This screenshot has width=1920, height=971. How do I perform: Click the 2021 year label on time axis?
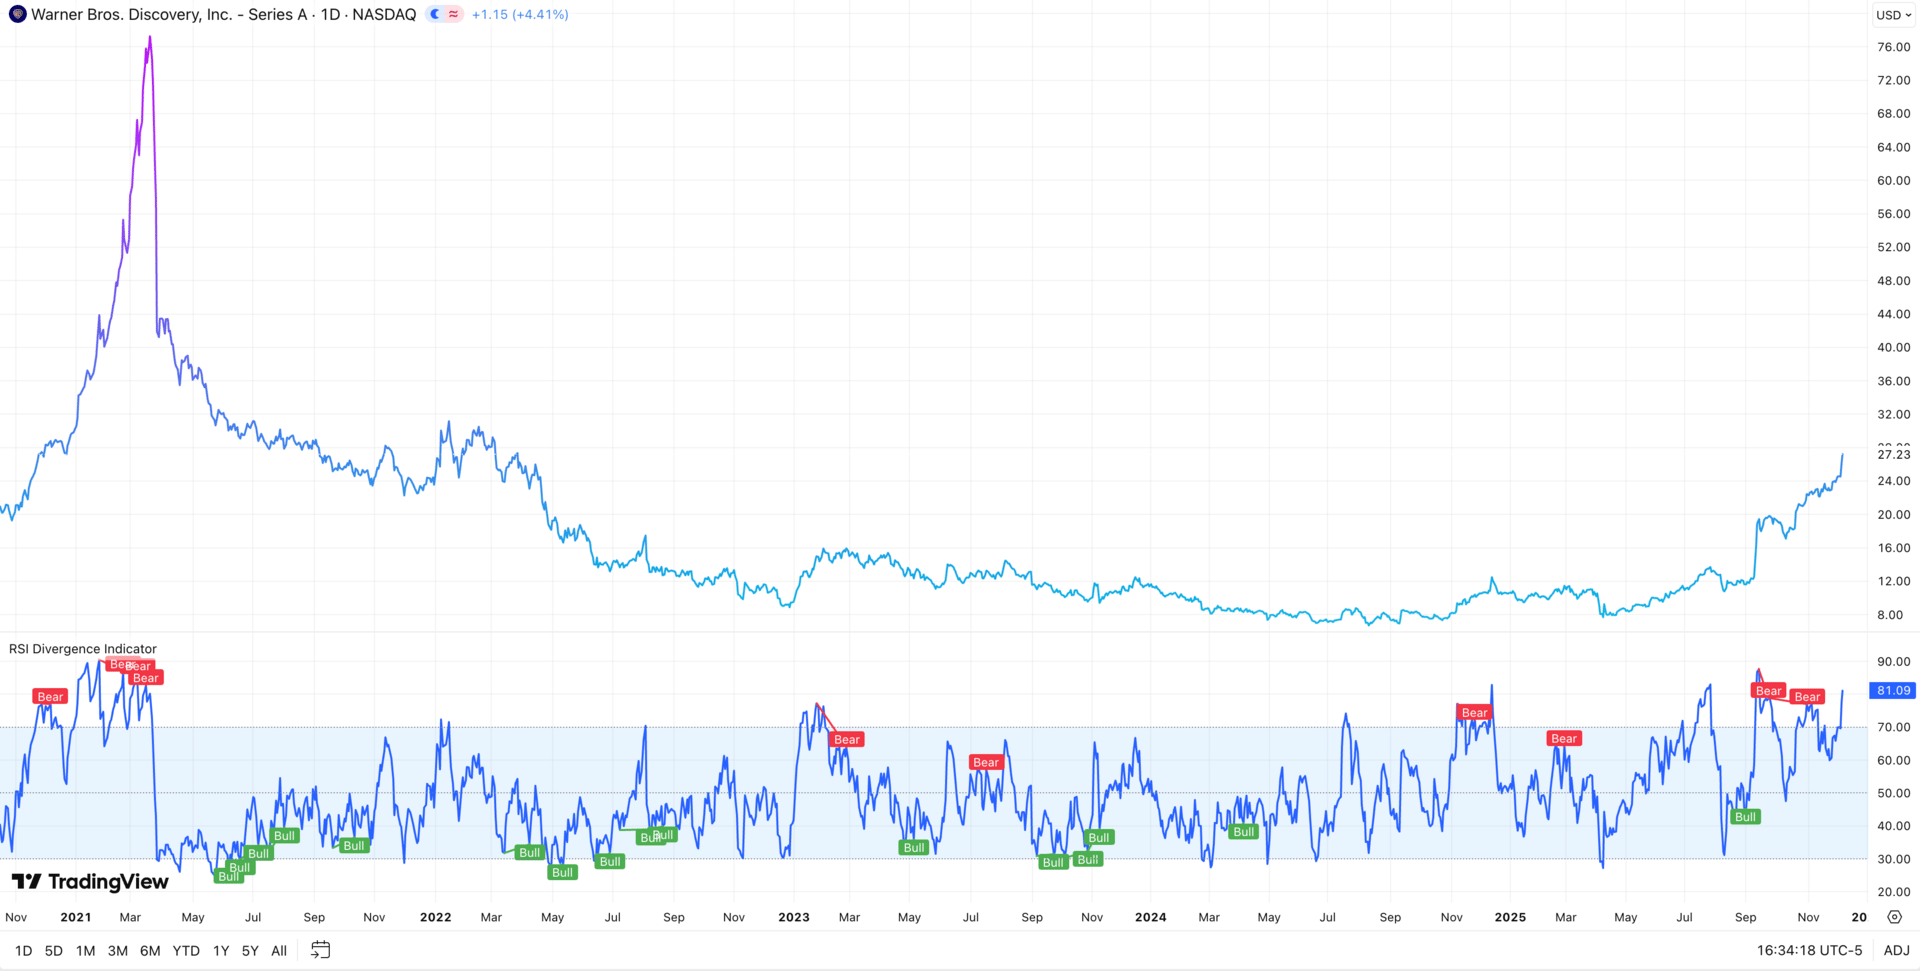(x=76, y=917)
